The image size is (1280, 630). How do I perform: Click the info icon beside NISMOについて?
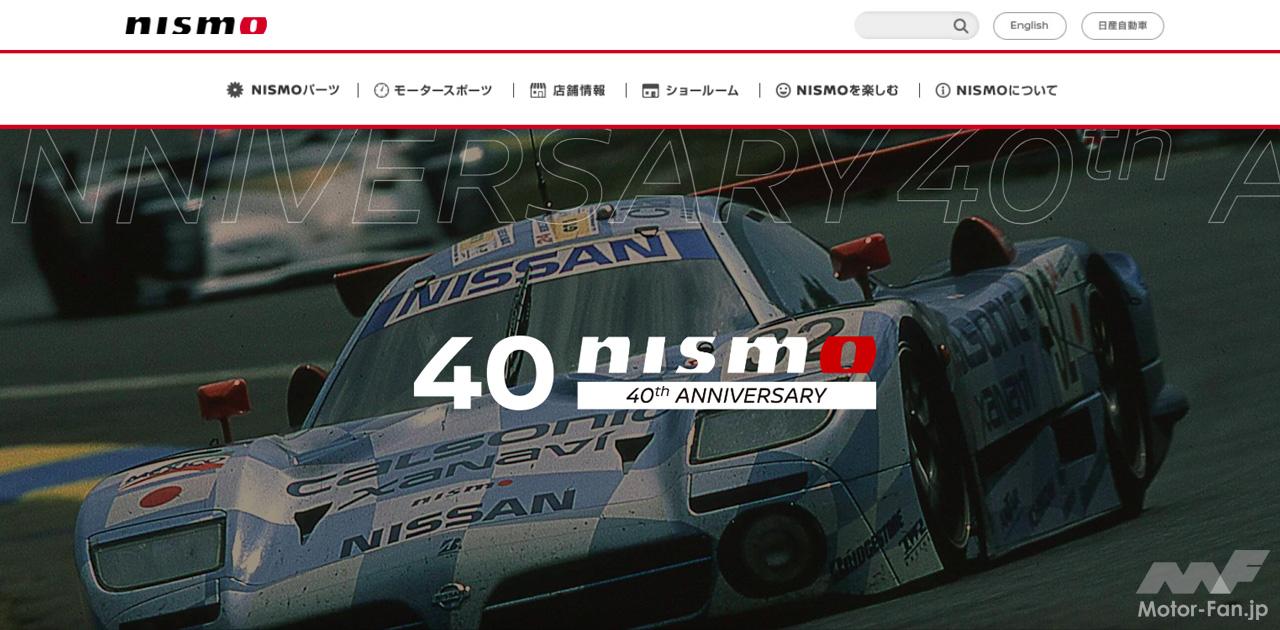942,90
